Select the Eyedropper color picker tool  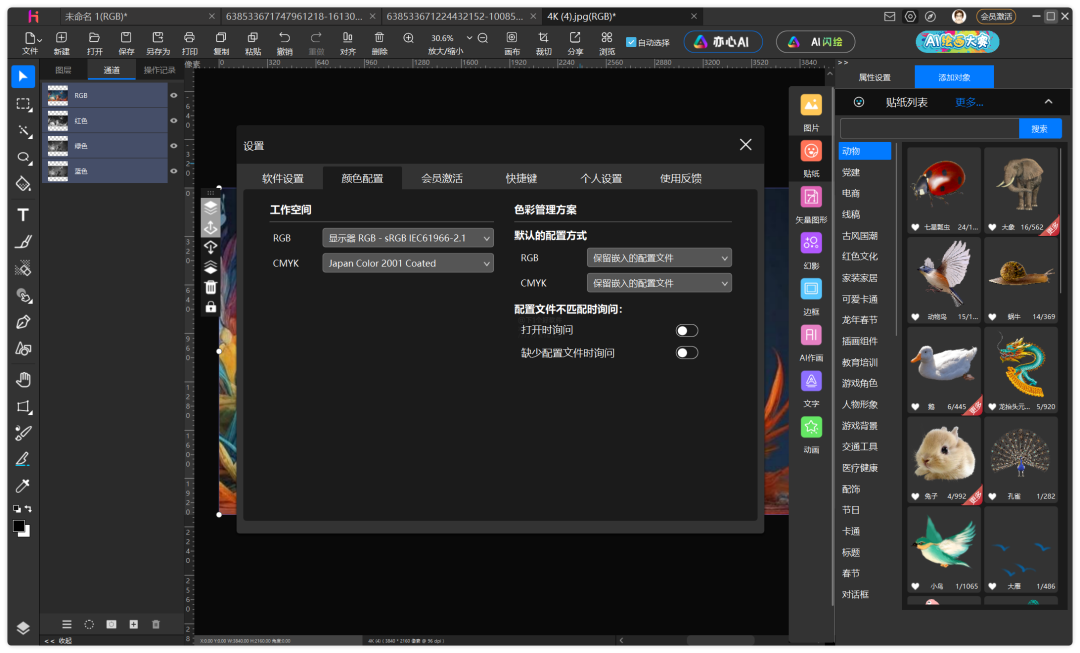point(23,486)
